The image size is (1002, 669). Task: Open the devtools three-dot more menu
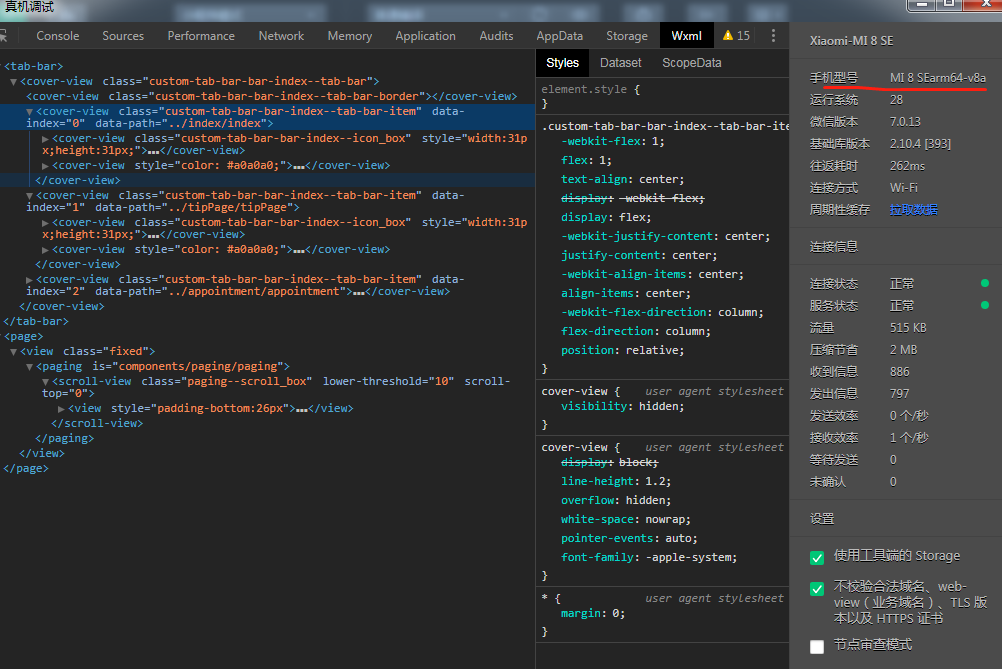(x=773, y=36)
